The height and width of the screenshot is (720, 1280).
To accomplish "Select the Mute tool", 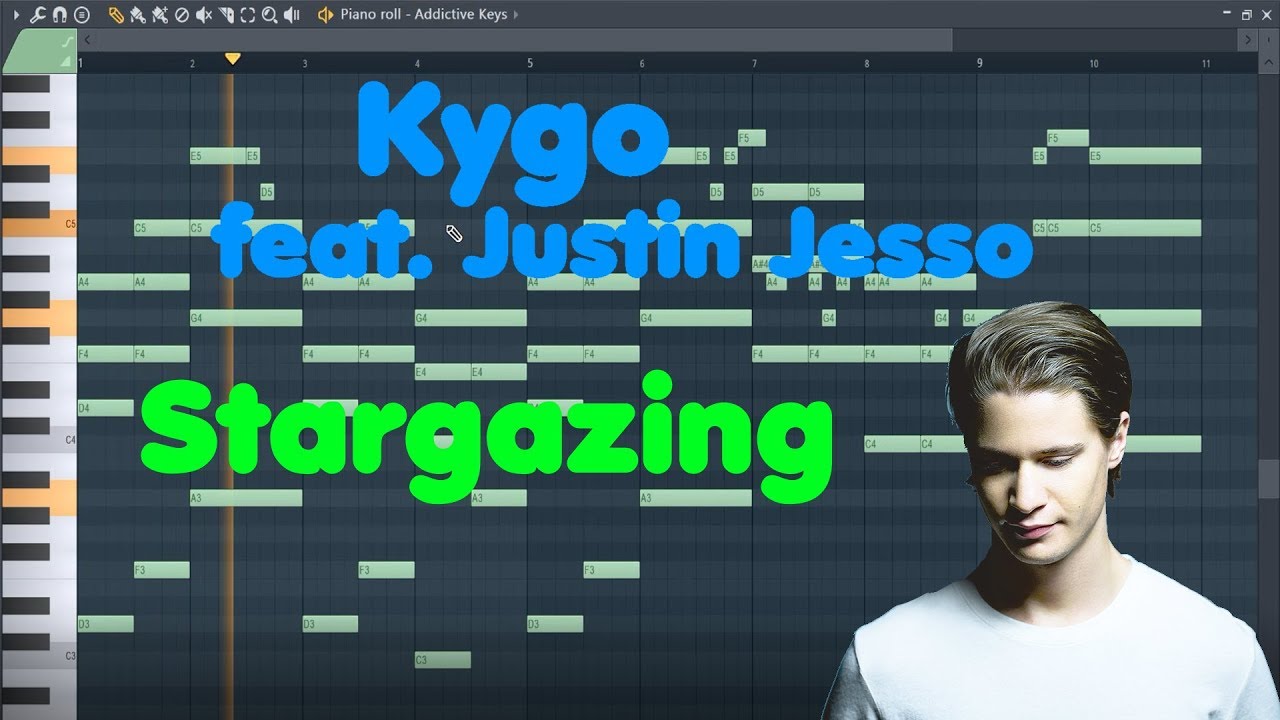I will coord(204,15).
